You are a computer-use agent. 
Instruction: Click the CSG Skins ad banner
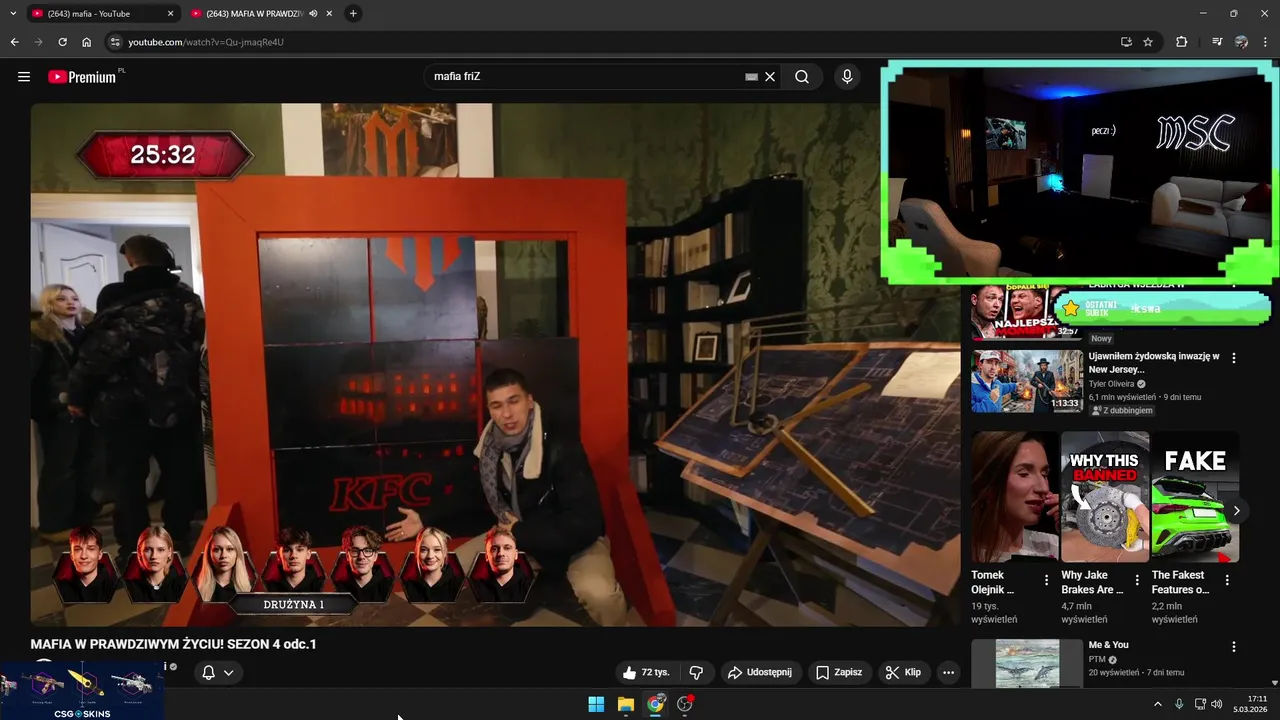[x=82, y=690]
